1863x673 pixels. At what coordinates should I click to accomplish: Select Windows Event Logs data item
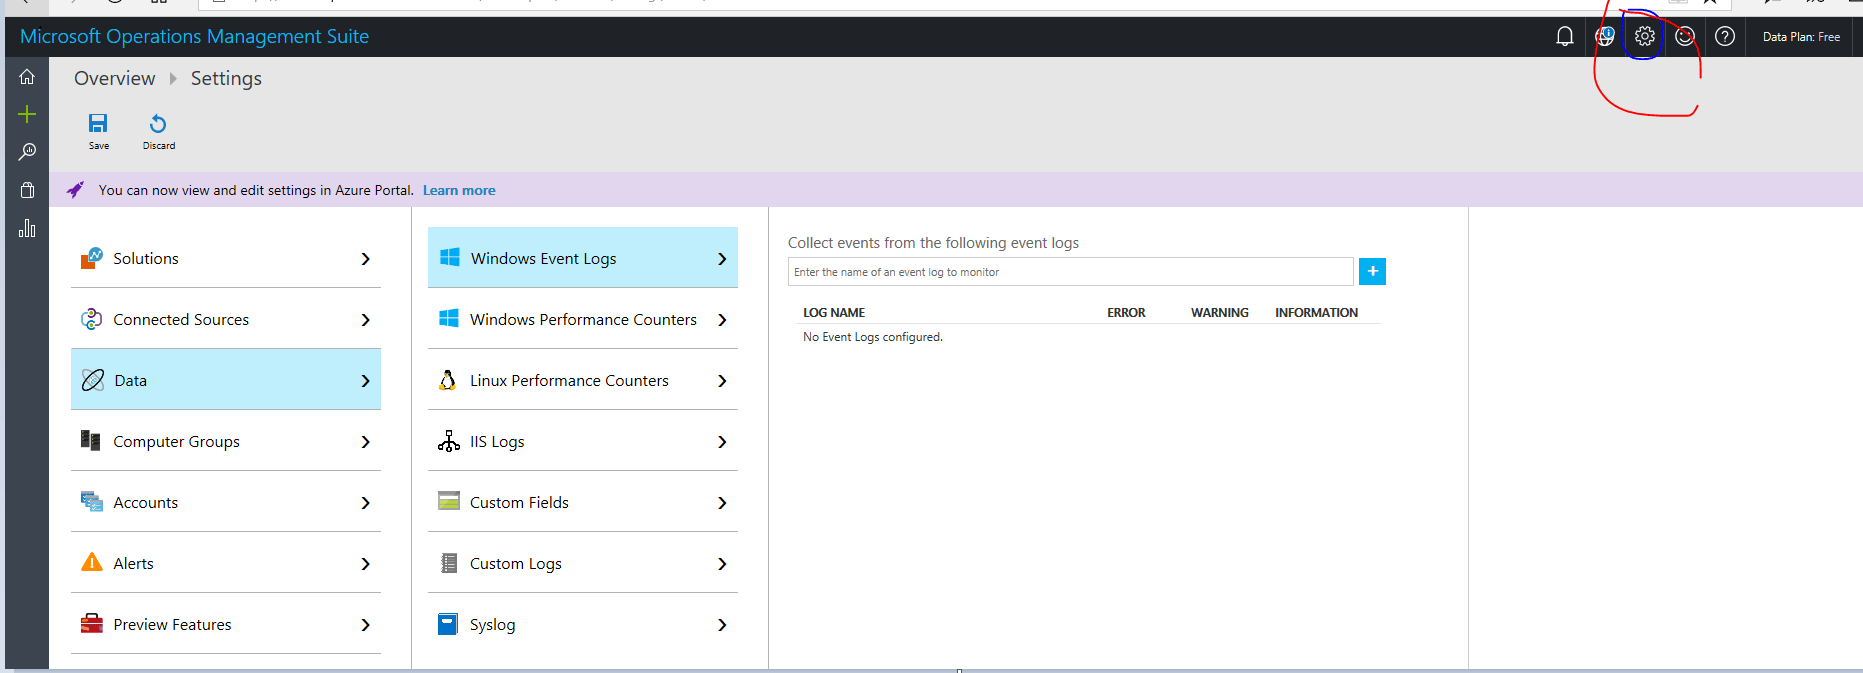coord(583,258)
